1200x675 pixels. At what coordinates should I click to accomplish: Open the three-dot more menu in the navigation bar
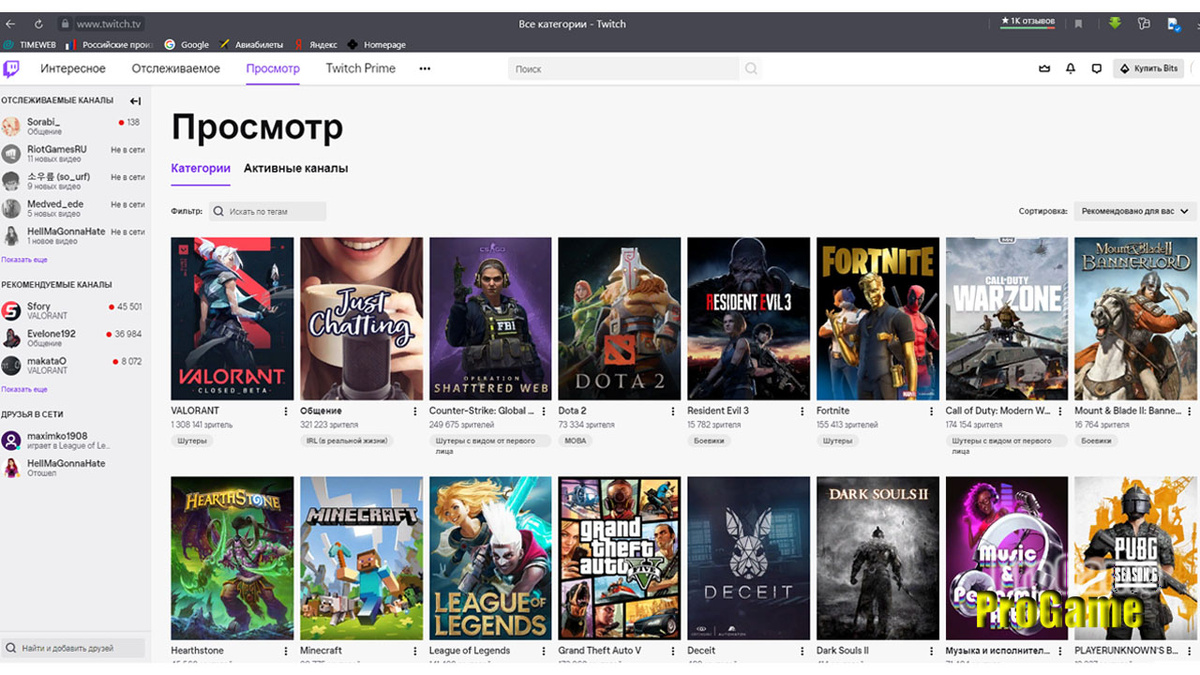(425, 69)
